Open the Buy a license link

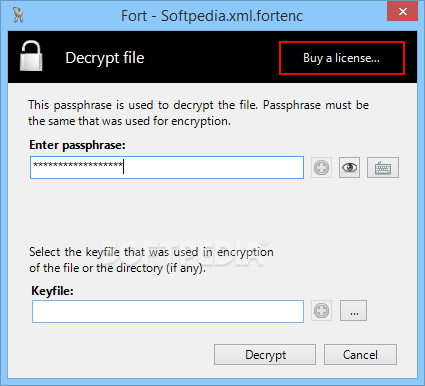pos(342,58)
